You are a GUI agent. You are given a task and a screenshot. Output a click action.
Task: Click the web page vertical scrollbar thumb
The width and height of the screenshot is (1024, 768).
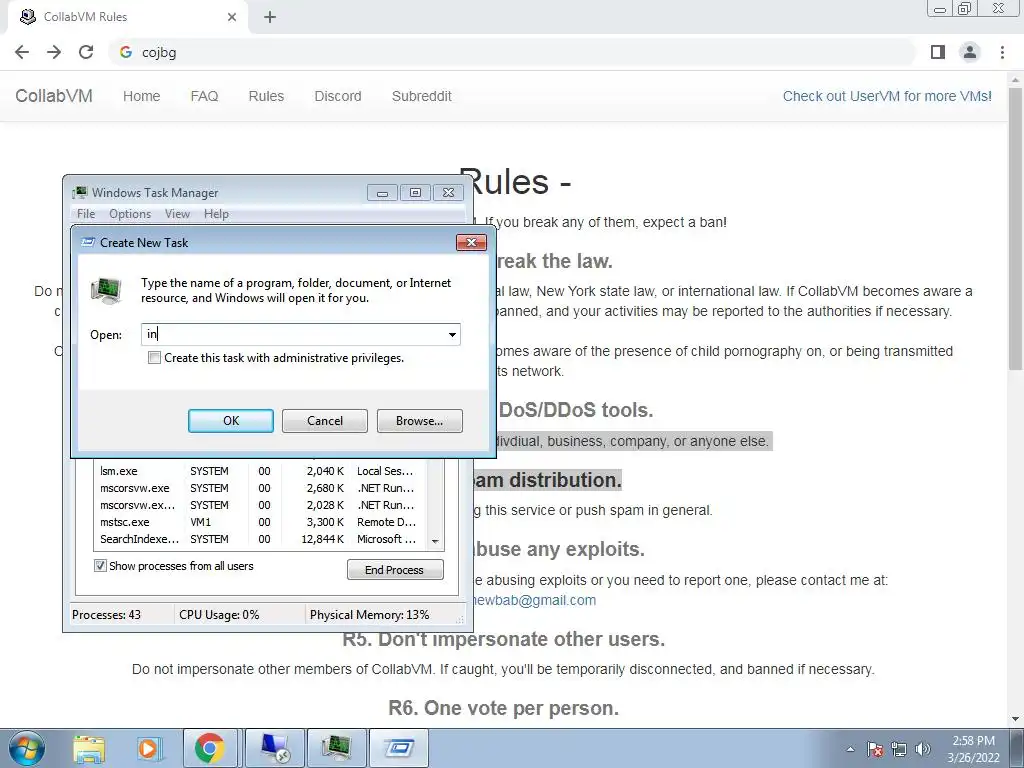click(1016, 229)
